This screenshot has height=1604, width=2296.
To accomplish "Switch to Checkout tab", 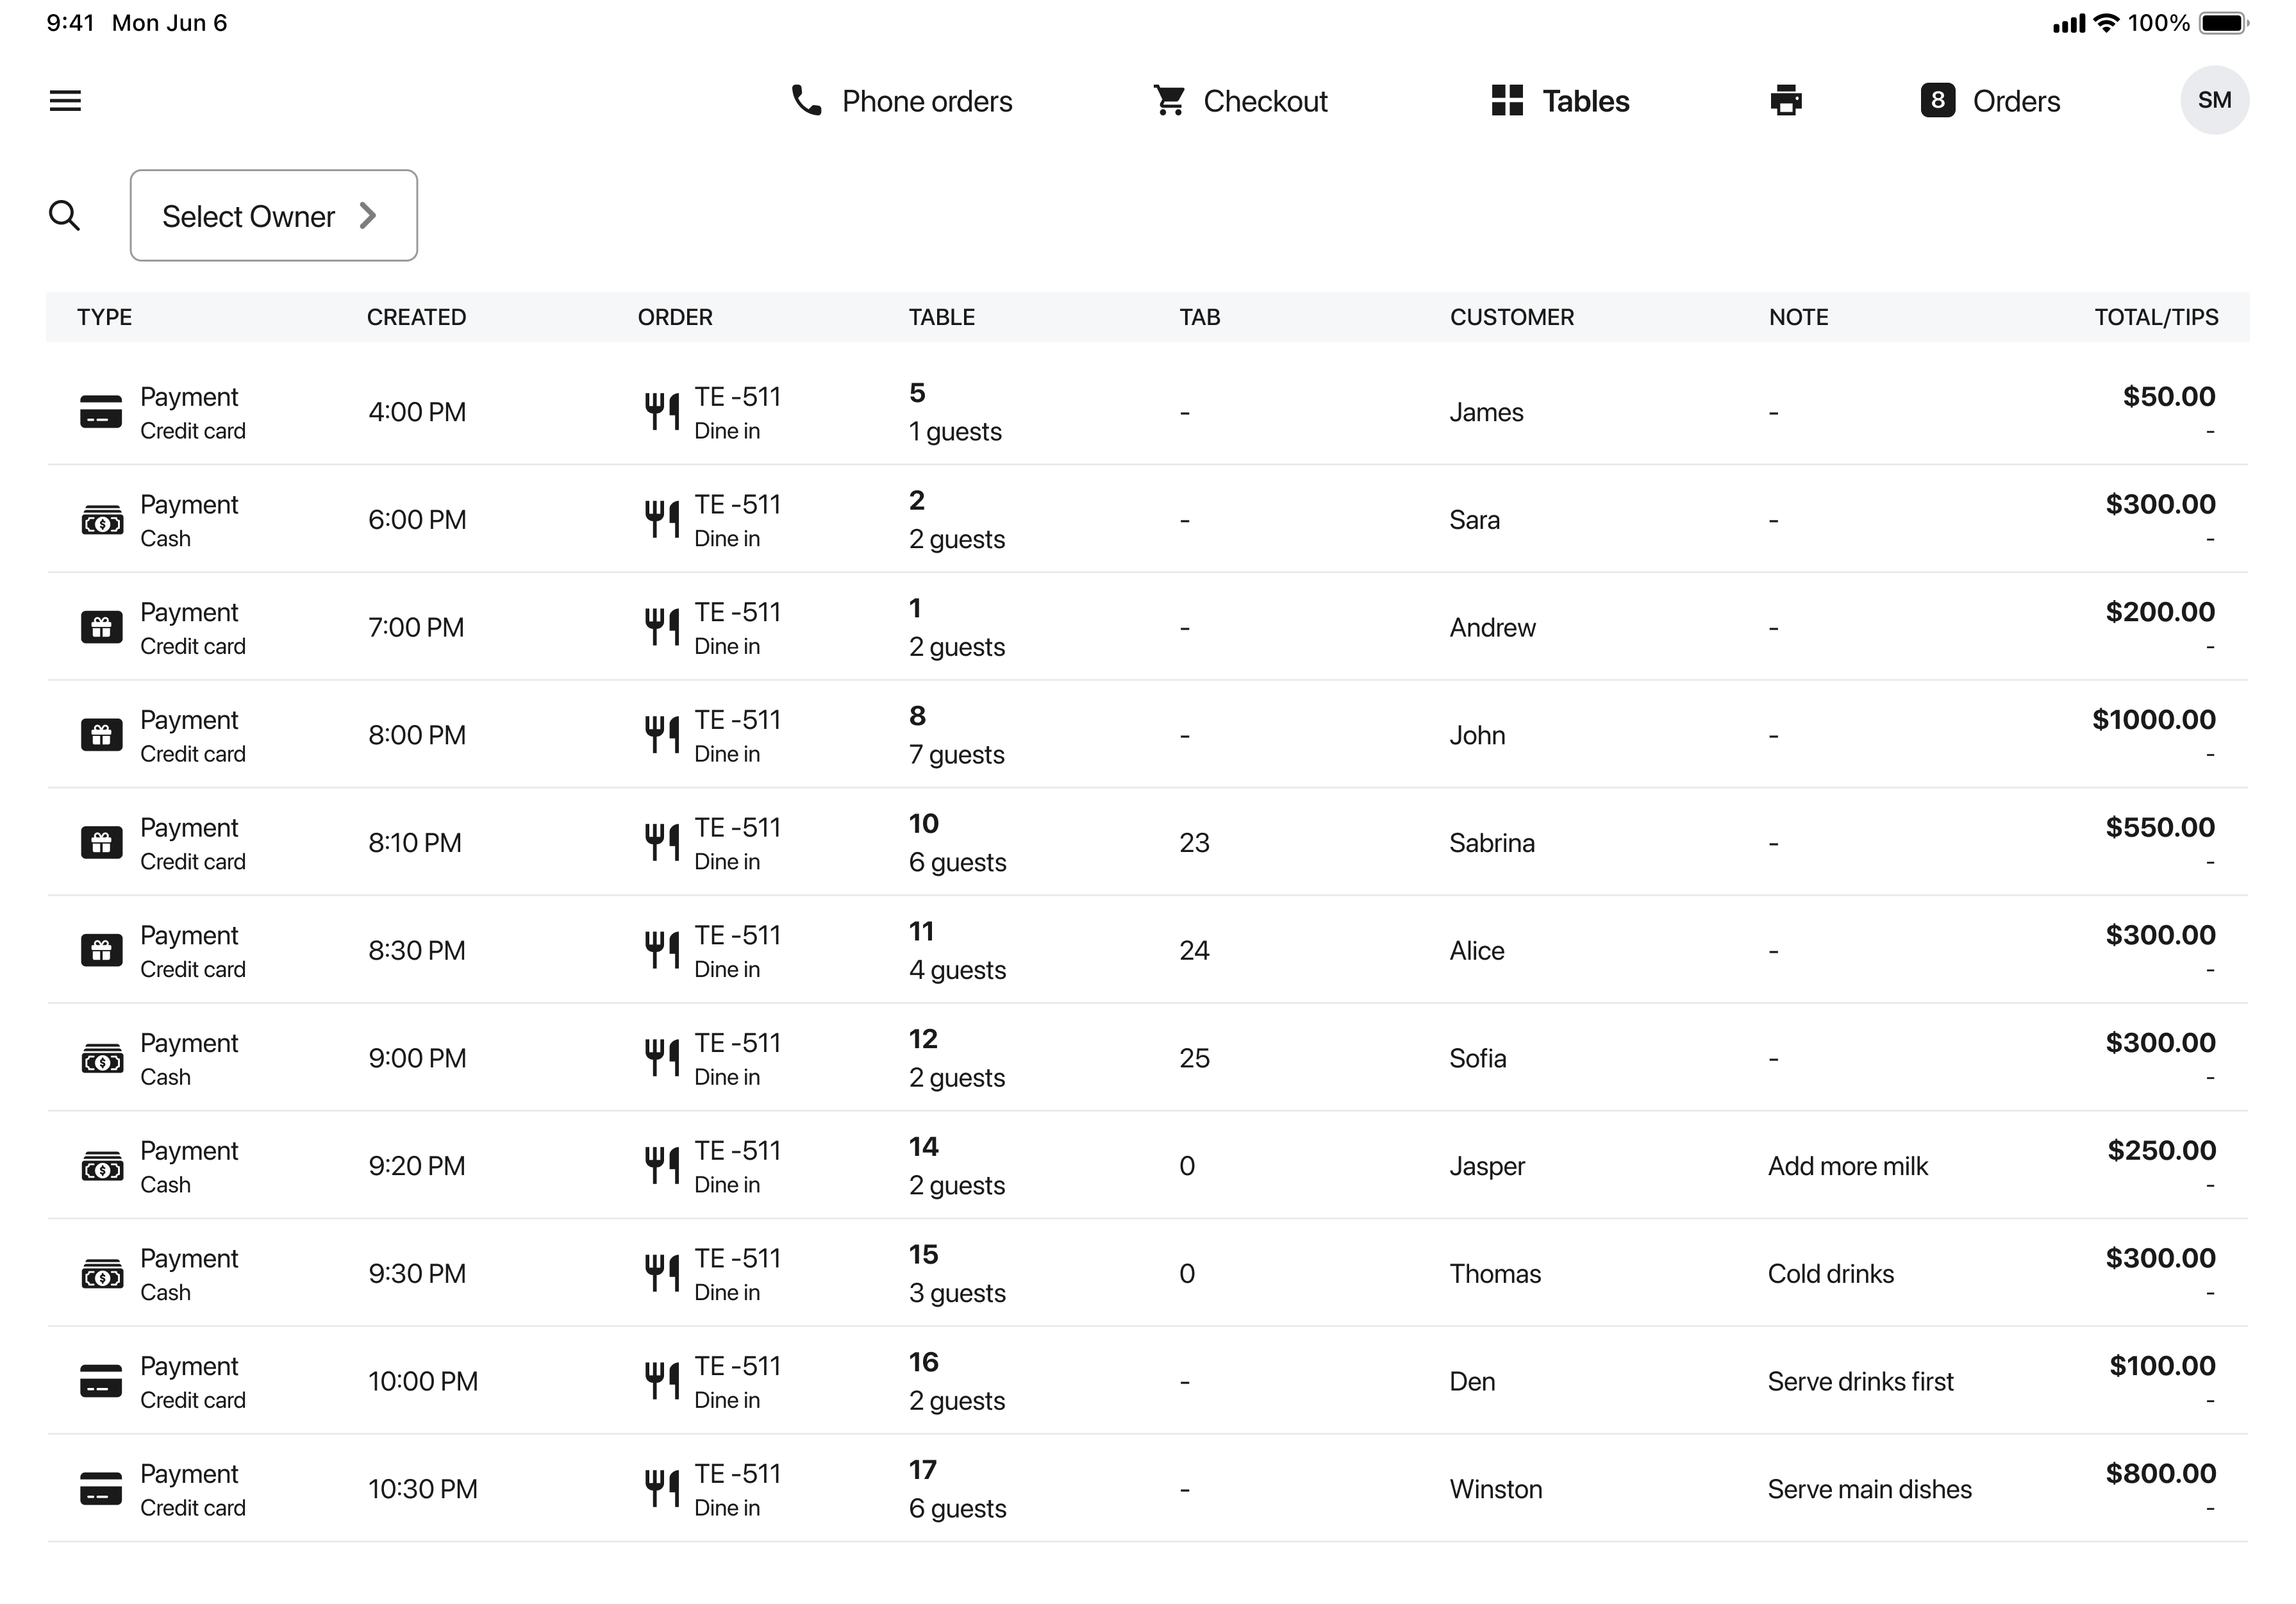I will [x=1240, y=101].
